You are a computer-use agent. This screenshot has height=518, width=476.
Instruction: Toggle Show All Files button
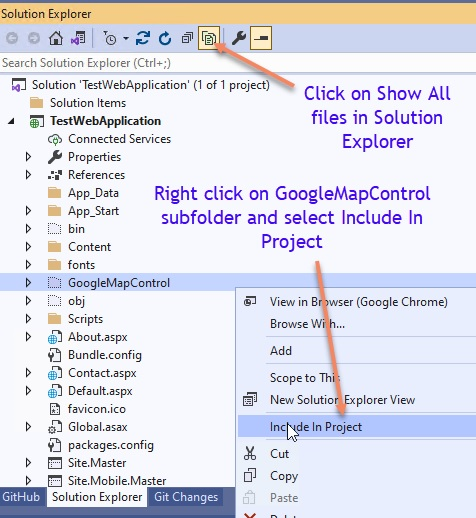pos(209,38)
